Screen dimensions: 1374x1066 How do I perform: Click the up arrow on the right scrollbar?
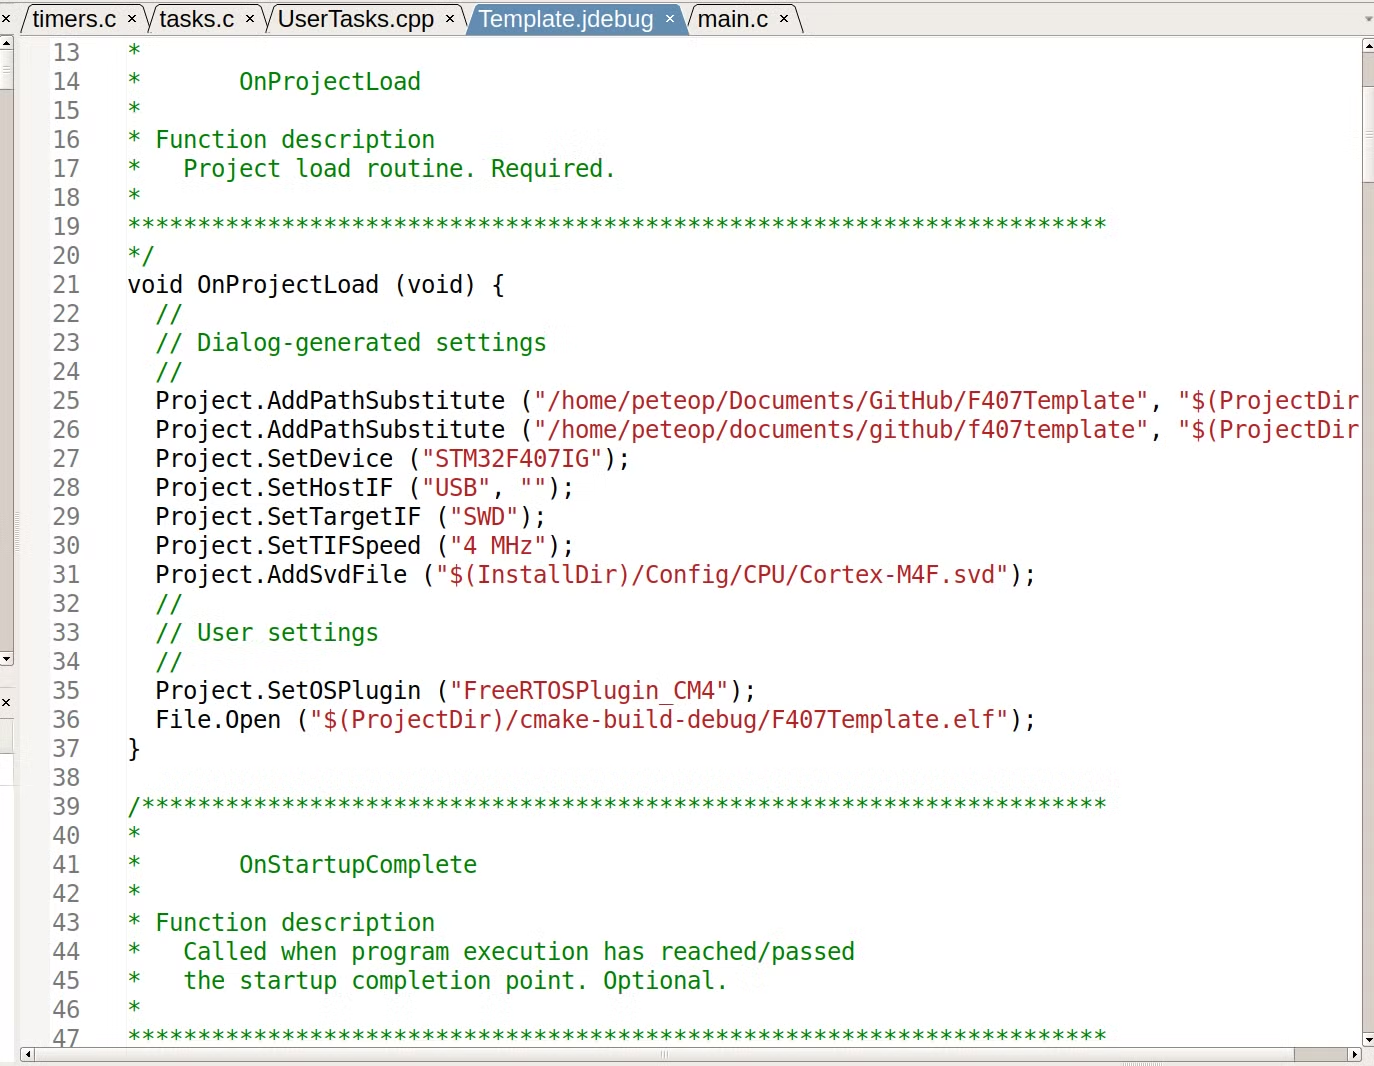pos(1366,45)
